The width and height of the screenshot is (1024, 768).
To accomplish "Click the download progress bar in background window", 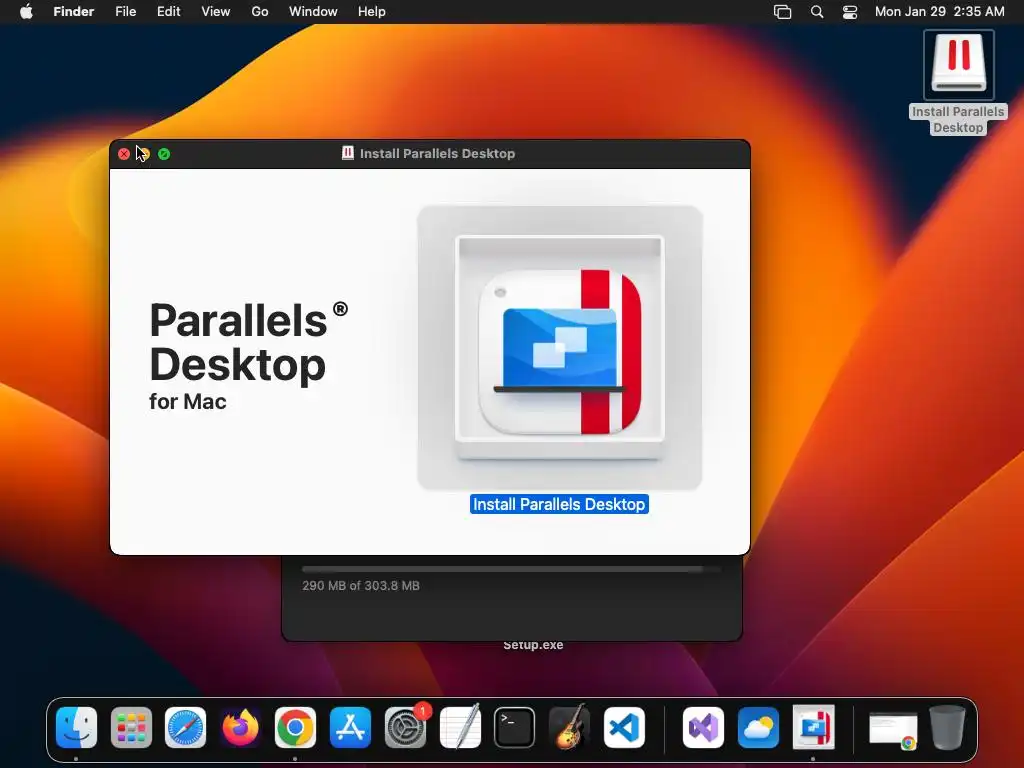I will (511, 569).
